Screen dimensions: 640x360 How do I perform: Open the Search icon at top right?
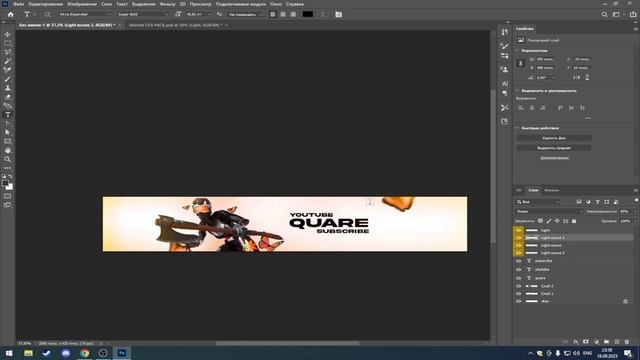coord(604,14)
